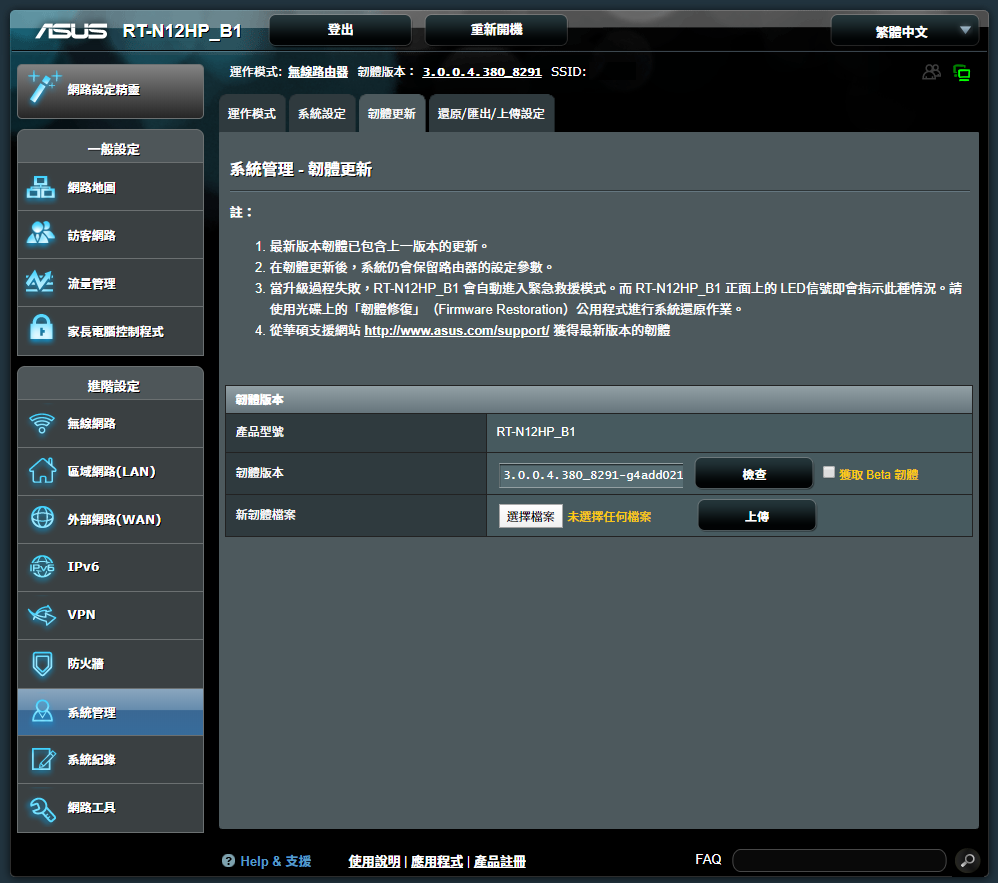The width and height of the screenshot is (998, 883).
Task: Click the 獲取 Beta 韌體 label text
Action: (878, 474)
